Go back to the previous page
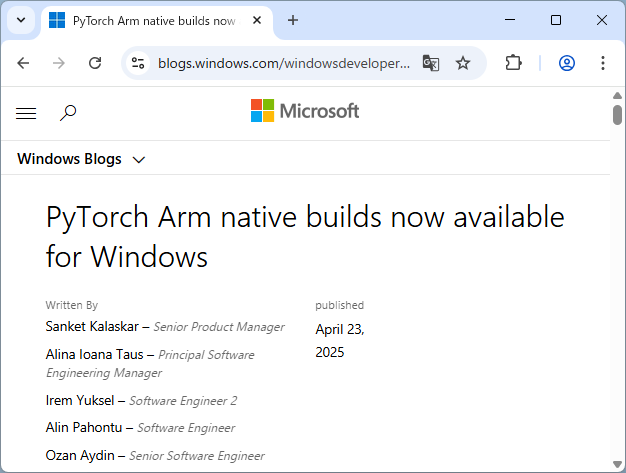Screen dimensions: 626x473 pyautogui.click(x=24, y=63)
